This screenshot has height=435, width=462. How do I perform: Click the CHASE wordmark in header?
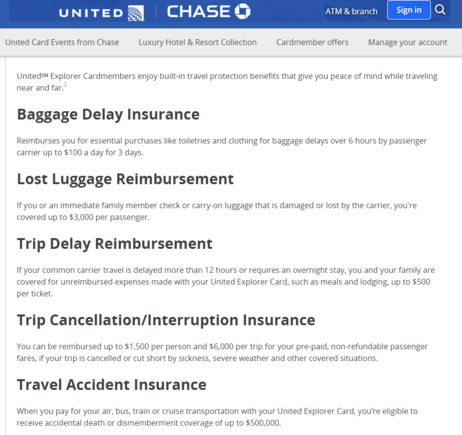198,11
